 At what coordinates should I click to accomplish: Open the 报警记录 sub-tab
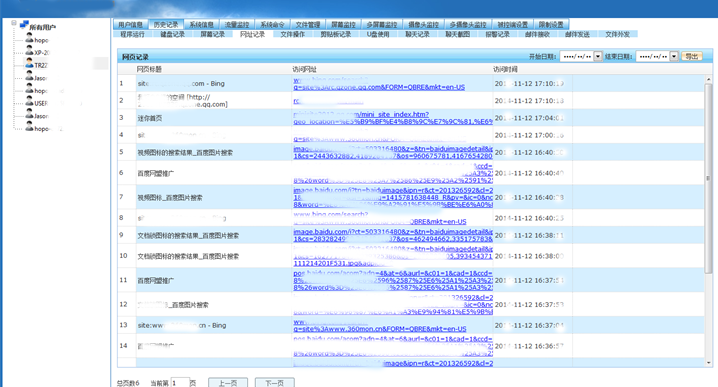point(497,34)
